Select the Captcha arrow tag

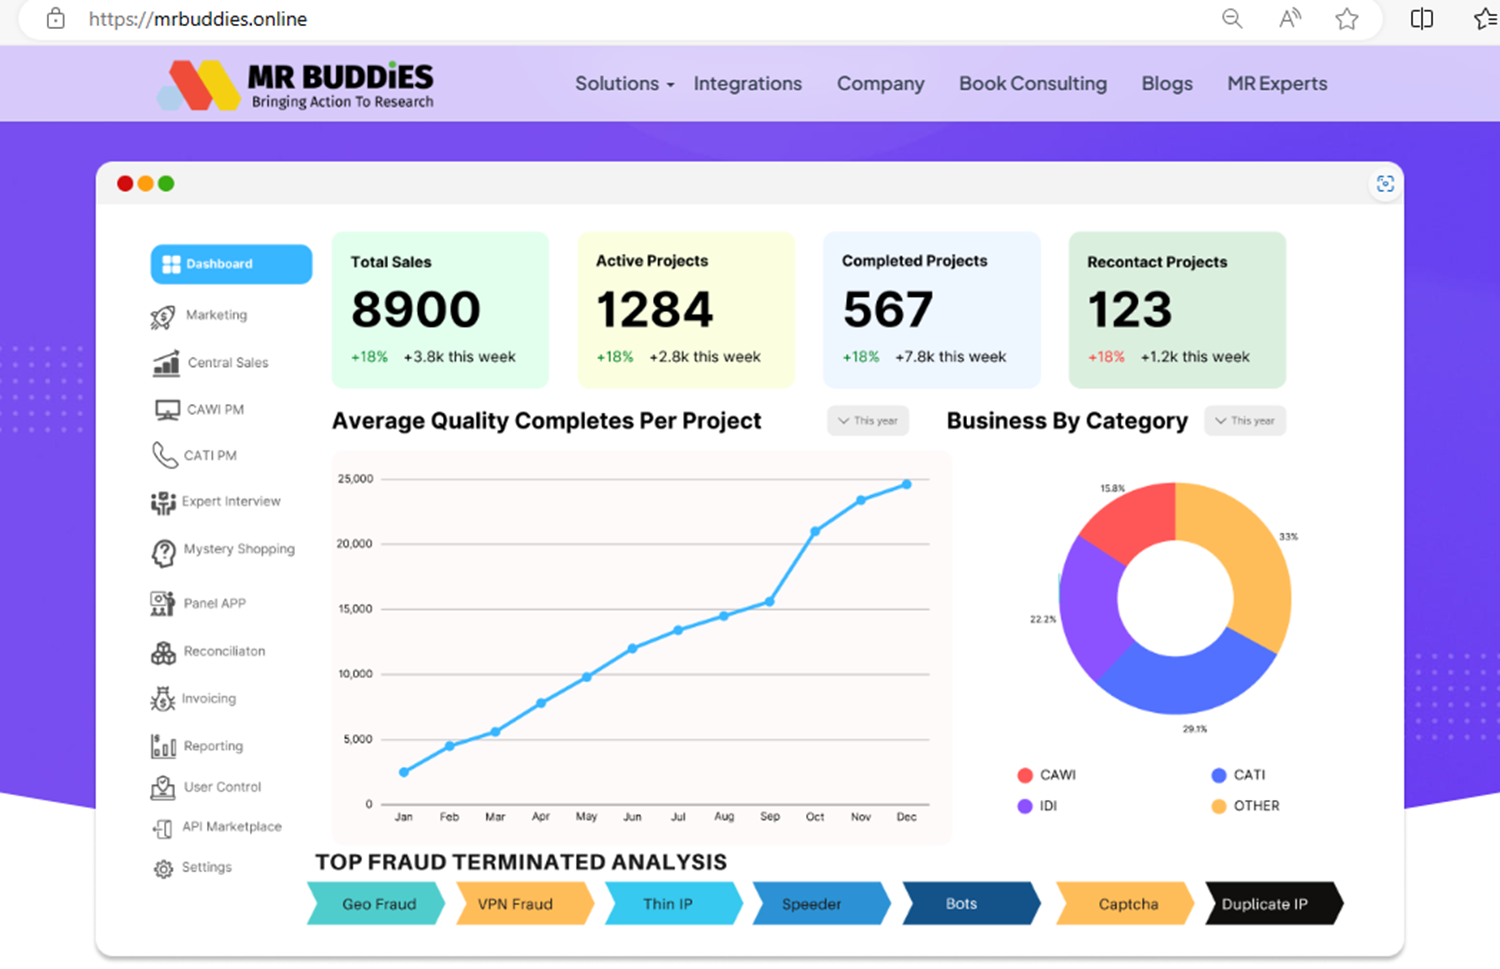click(x=1125, y=904)
